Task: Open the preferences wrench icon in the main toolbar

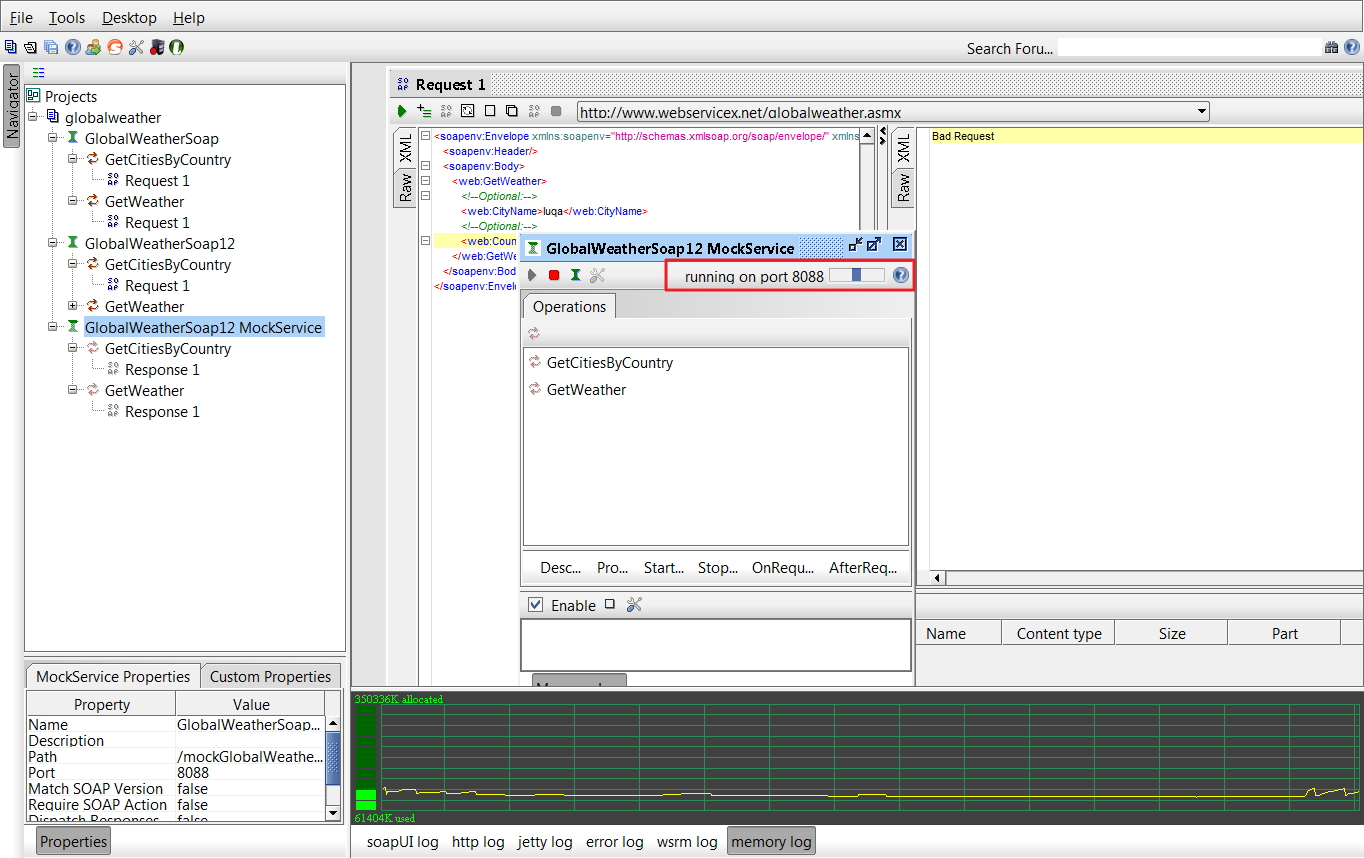Action: [x=137, y=47]
